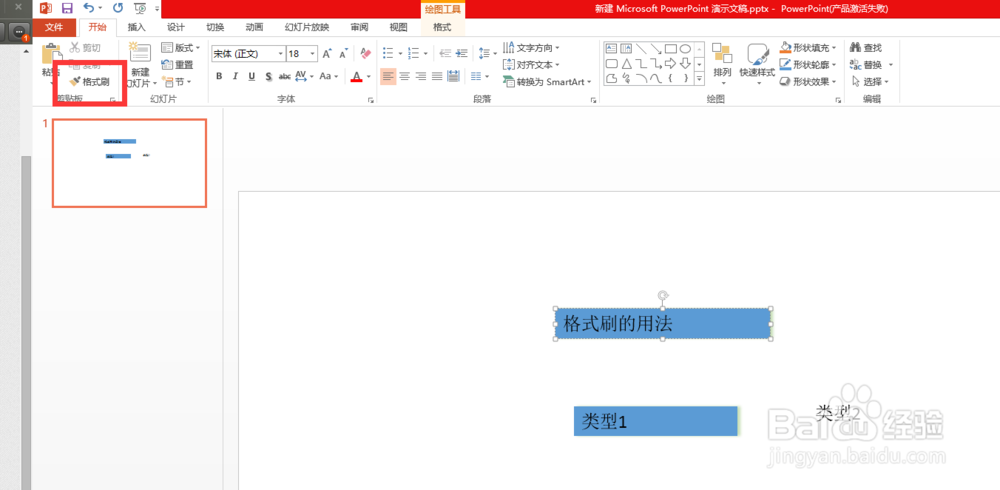
Task: Toggle Underline formatting
Action: pos(252,77)
